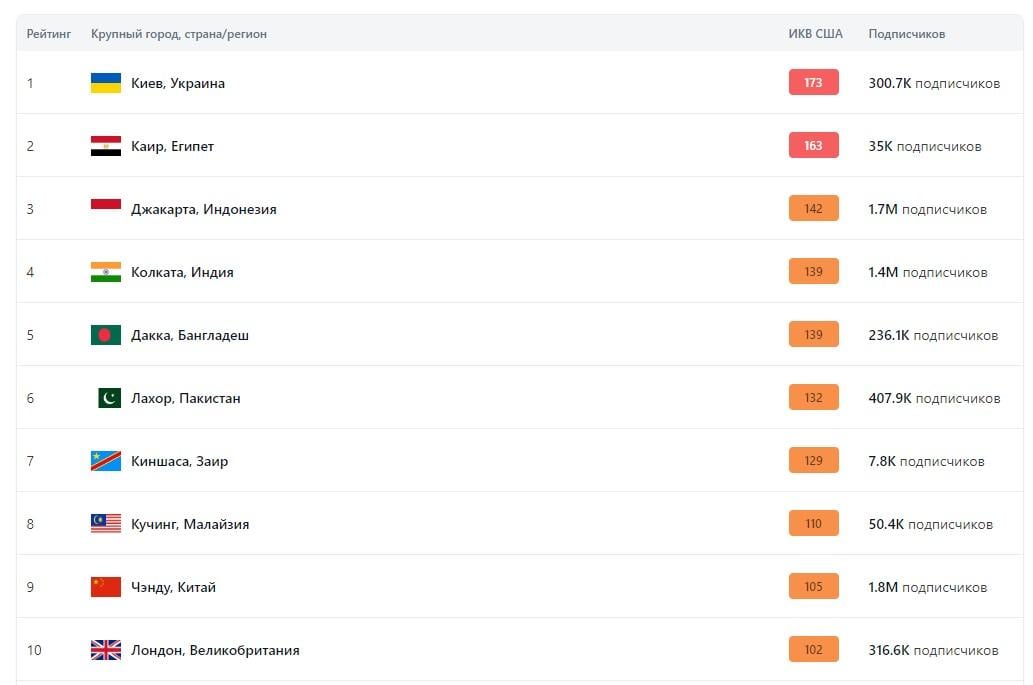Click the India flag icon
Screen dimensions: 1033x685
105,272
